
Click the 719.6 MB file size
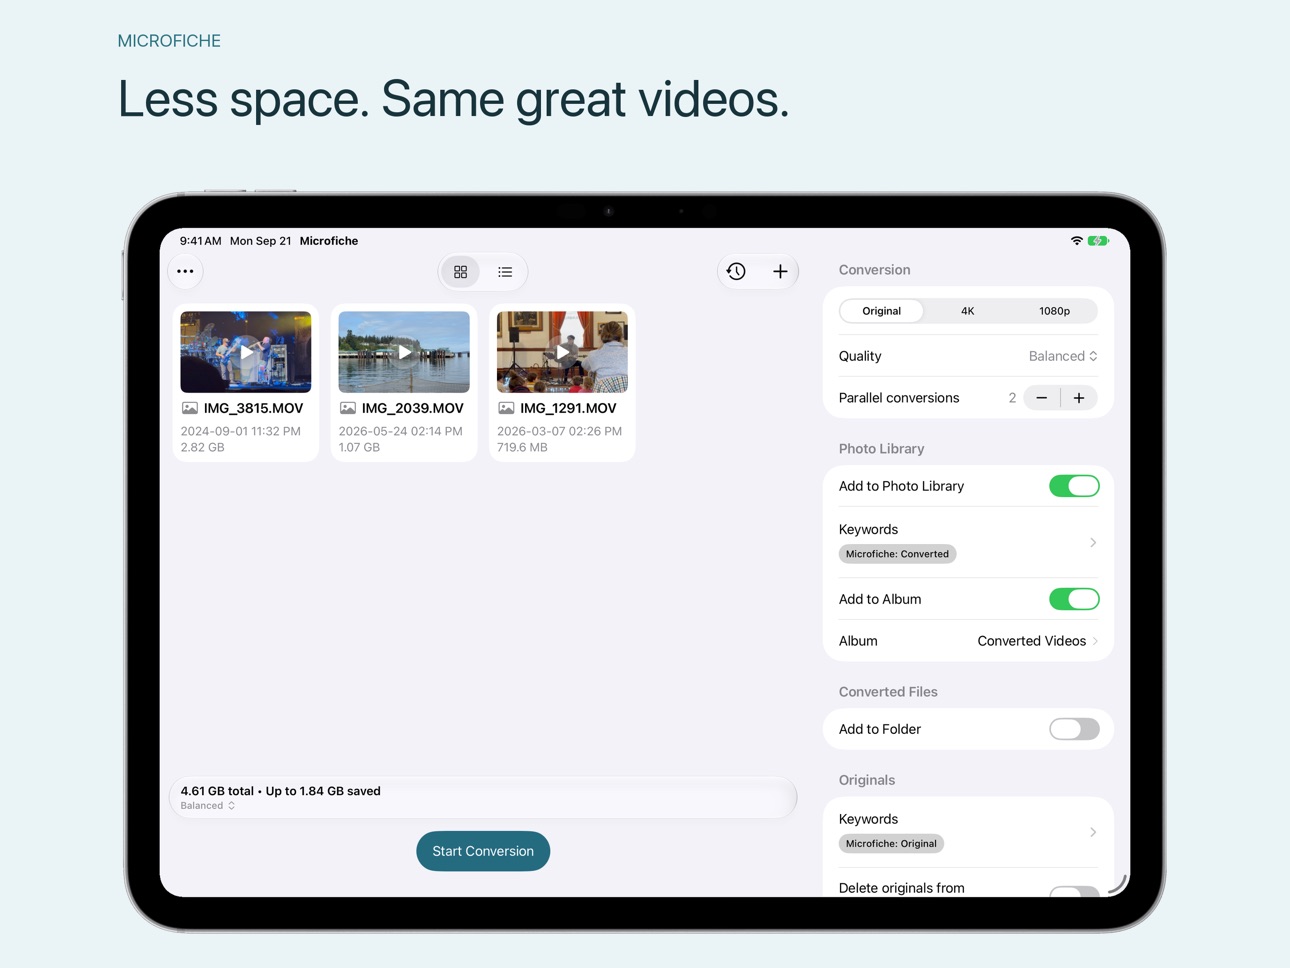[x=522, y=447]
